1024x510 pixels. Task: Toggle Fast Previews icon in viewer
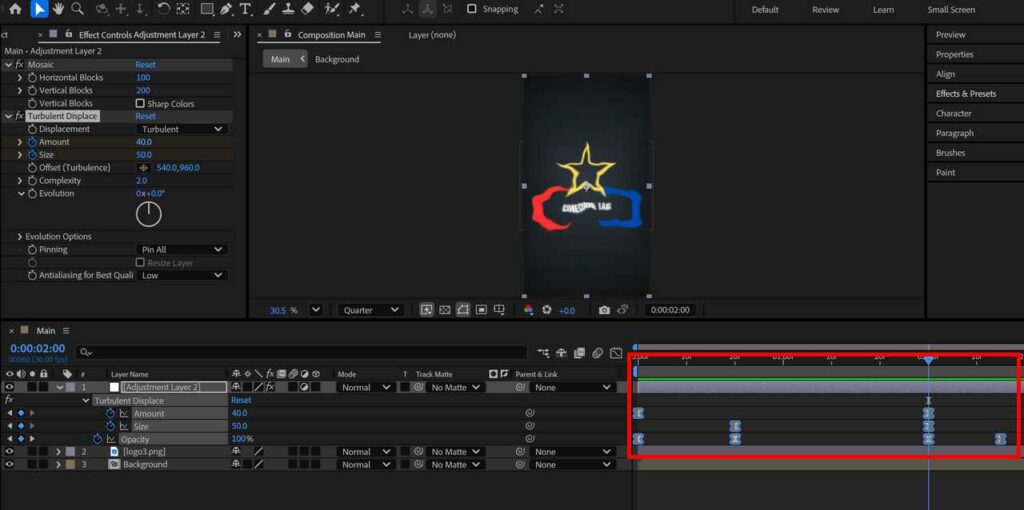click(426, 310)
